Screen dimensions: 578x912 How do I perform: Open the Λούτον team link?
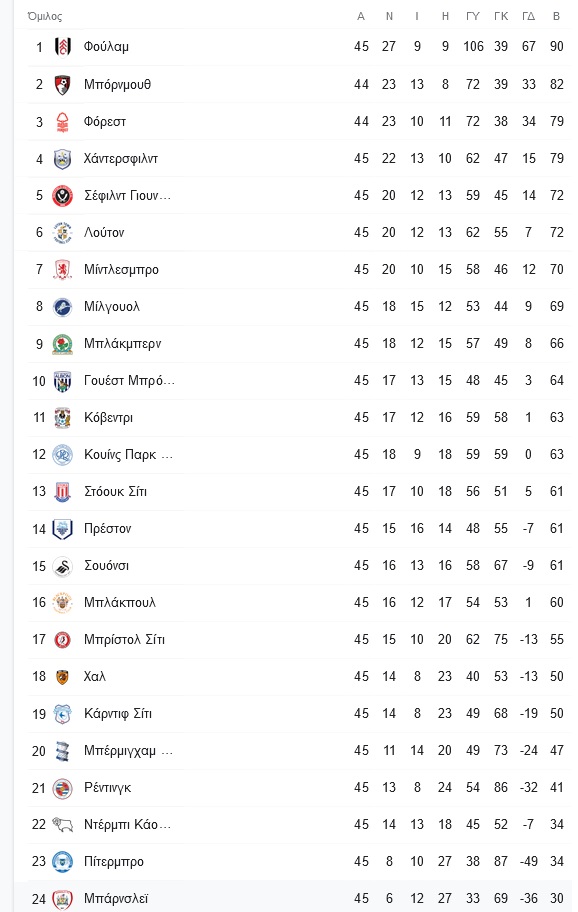click(x=104, y=233)
